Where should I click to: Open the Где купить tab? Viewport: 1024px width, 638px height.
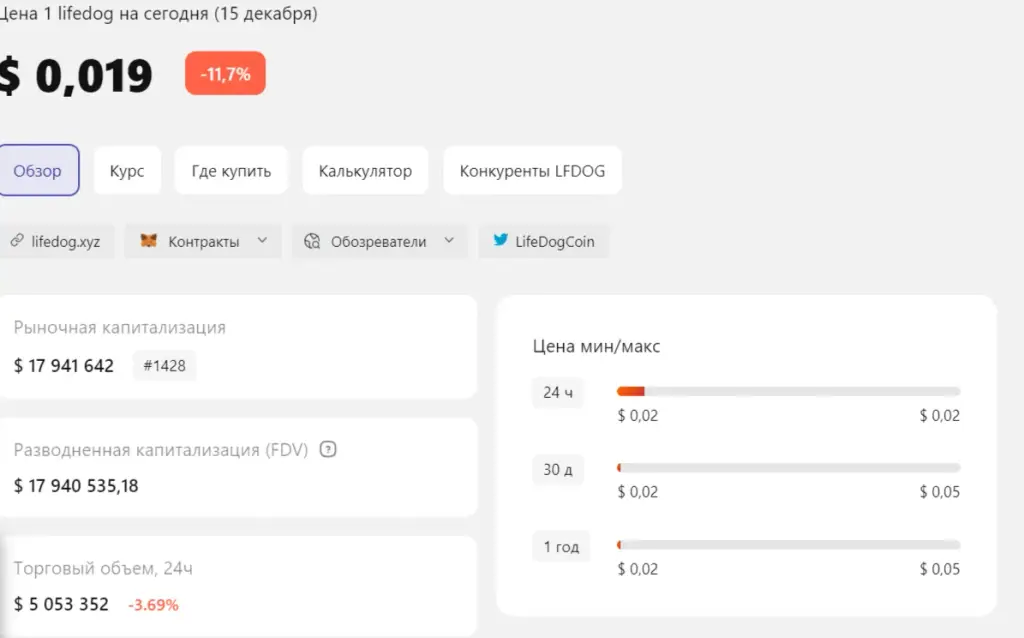(231, 170)
